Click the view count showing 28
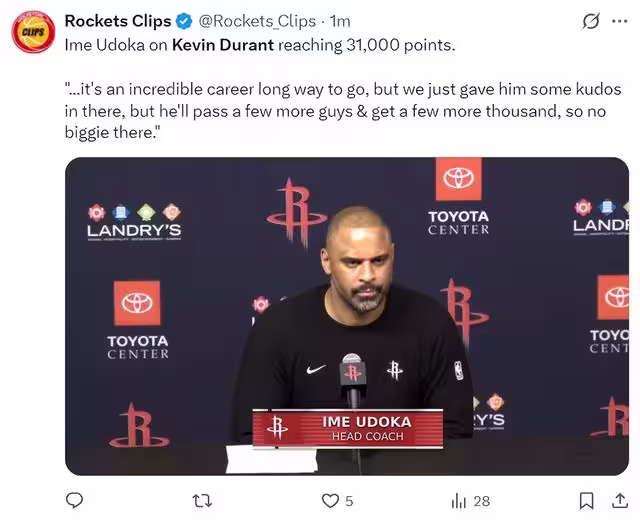 click(482, 501)
